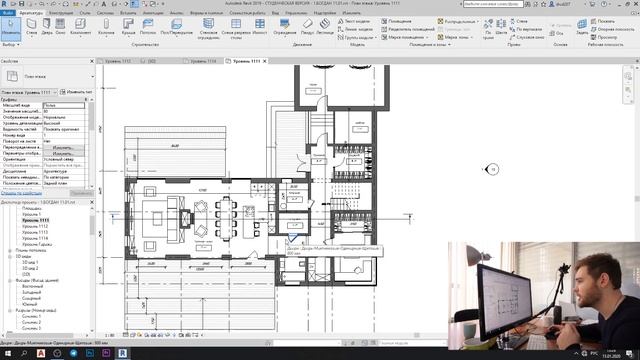
Task: Select the curtain grid tool
Action: point(236,29)
